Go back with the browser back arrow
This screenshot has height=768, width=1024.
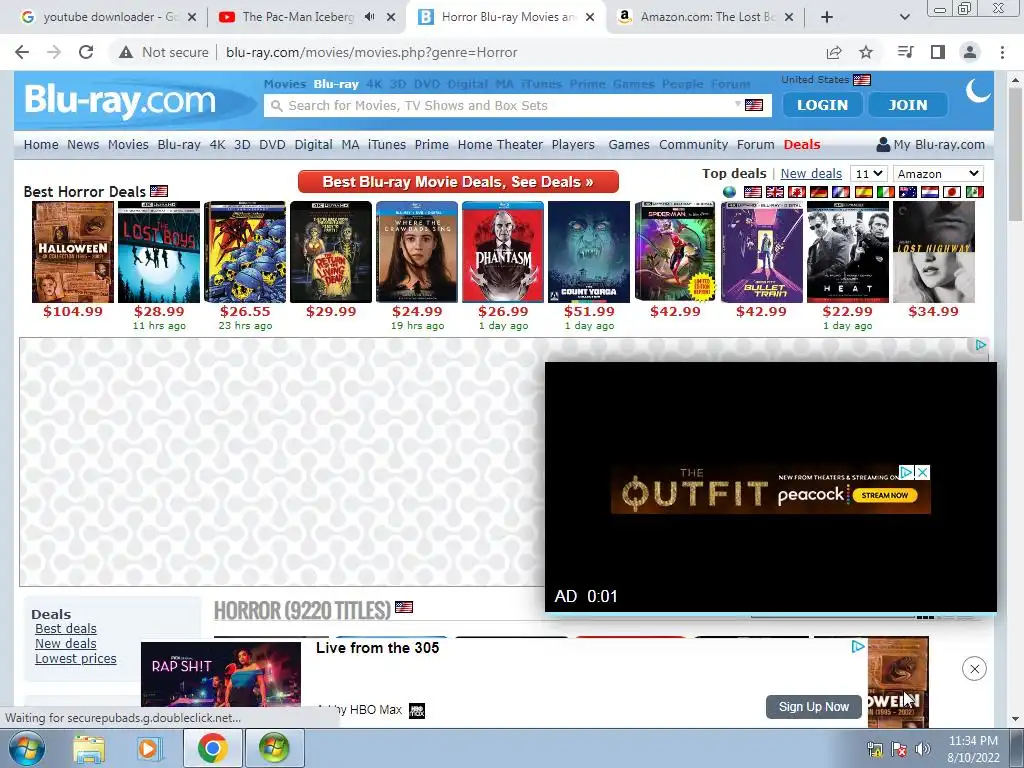pos(22,52)
